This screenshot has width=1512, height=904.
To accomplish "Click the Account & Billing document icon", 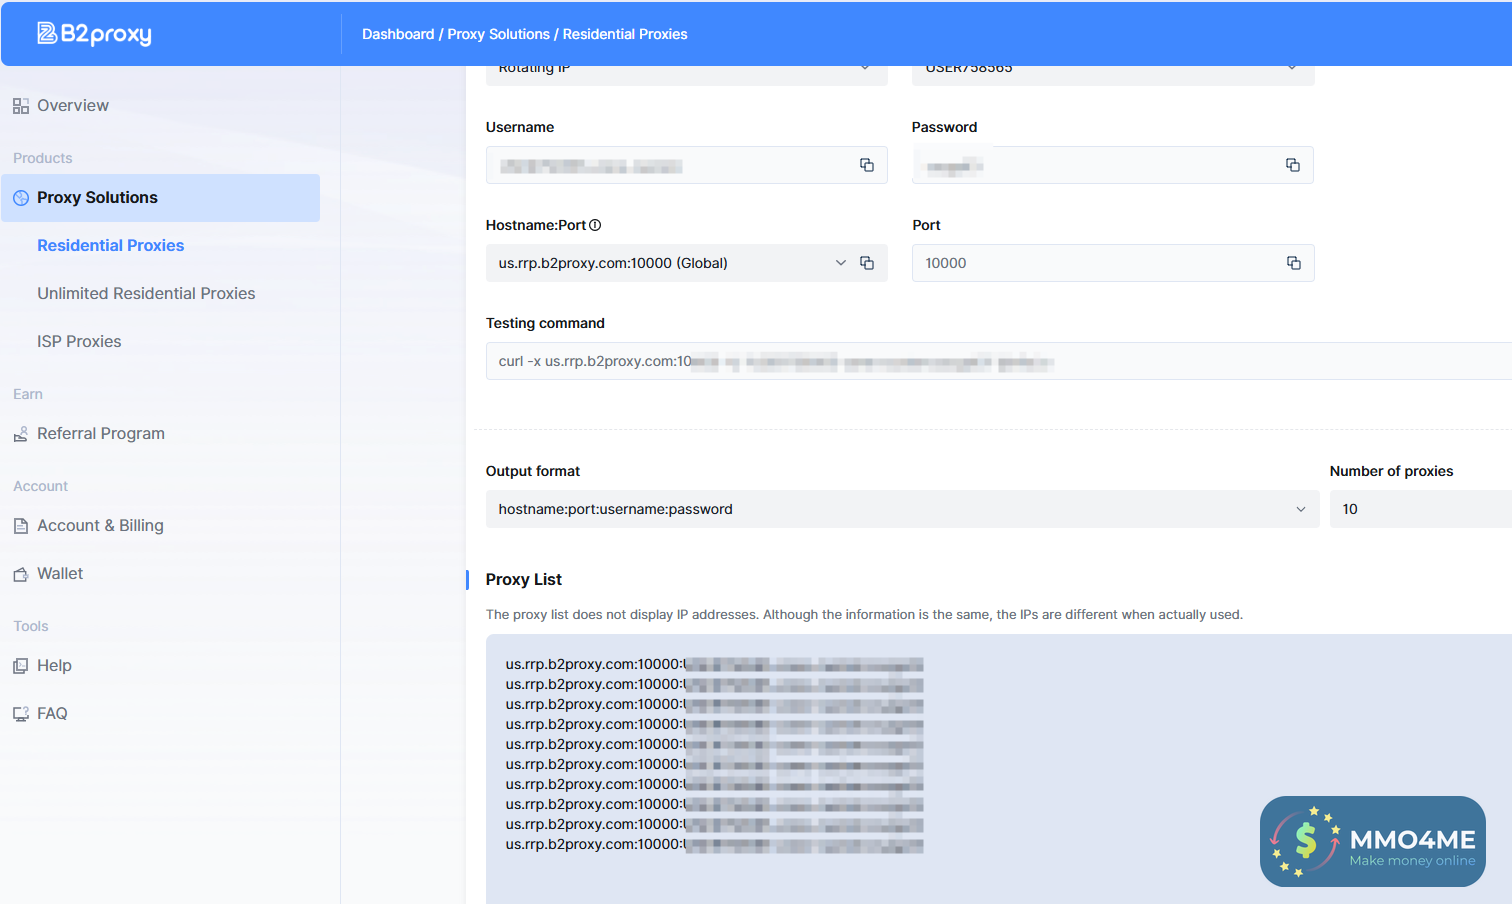I will click(21, 526).
